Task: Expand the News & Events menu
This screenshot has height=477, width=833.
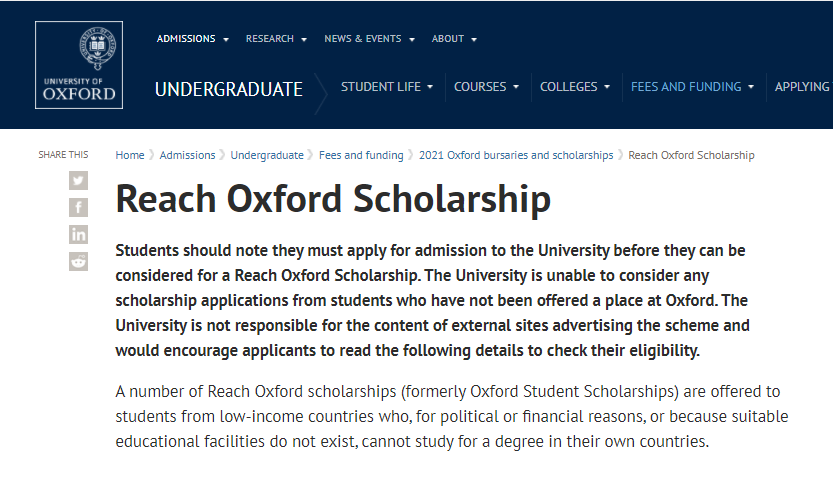Action: tap(369, 39)
